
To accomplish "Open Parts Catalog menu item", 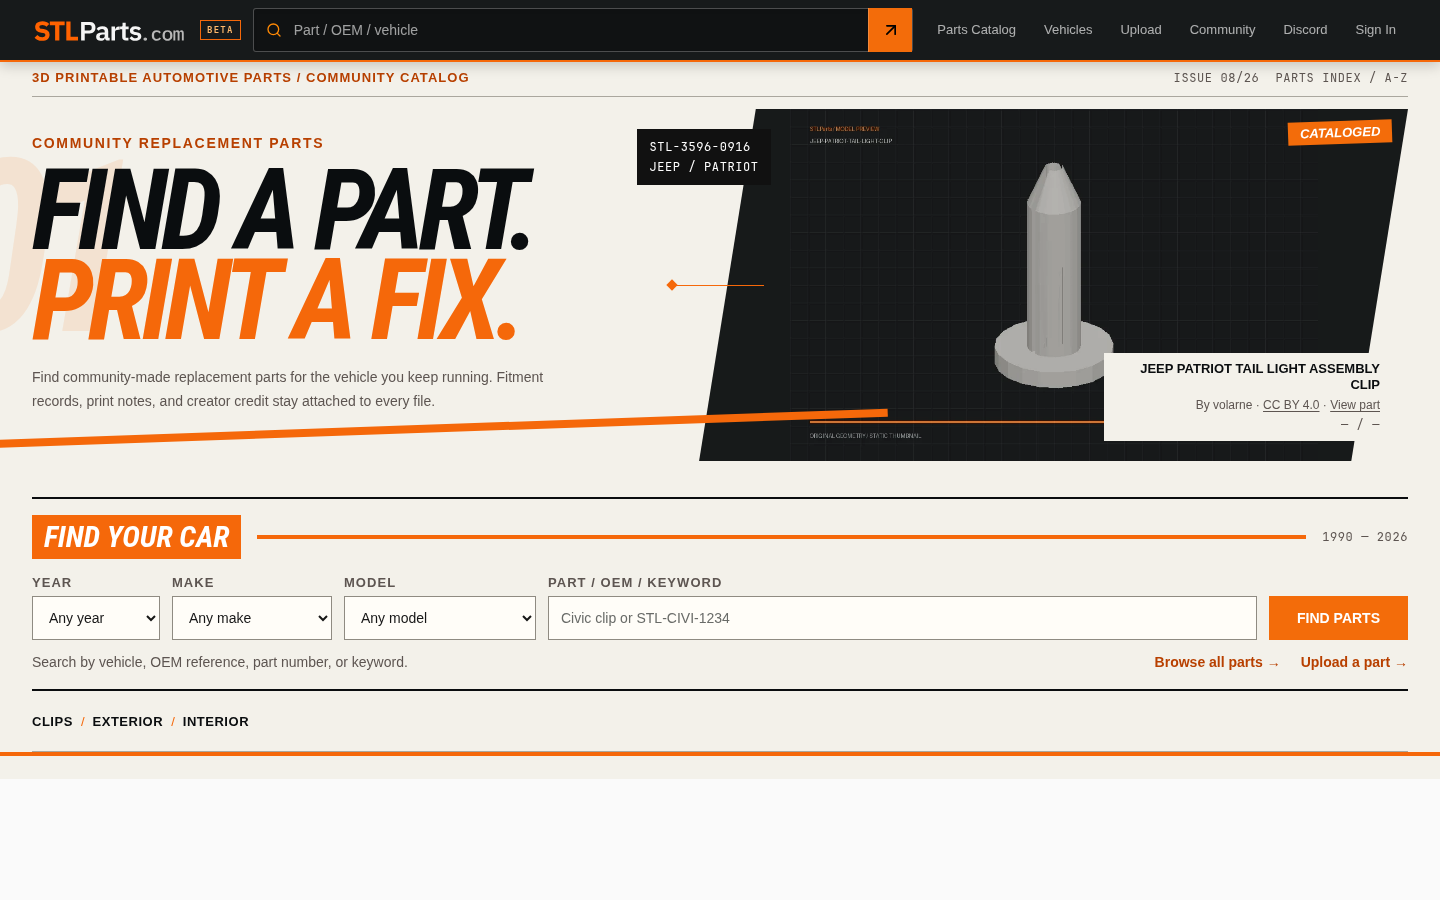I will [976, 30].
